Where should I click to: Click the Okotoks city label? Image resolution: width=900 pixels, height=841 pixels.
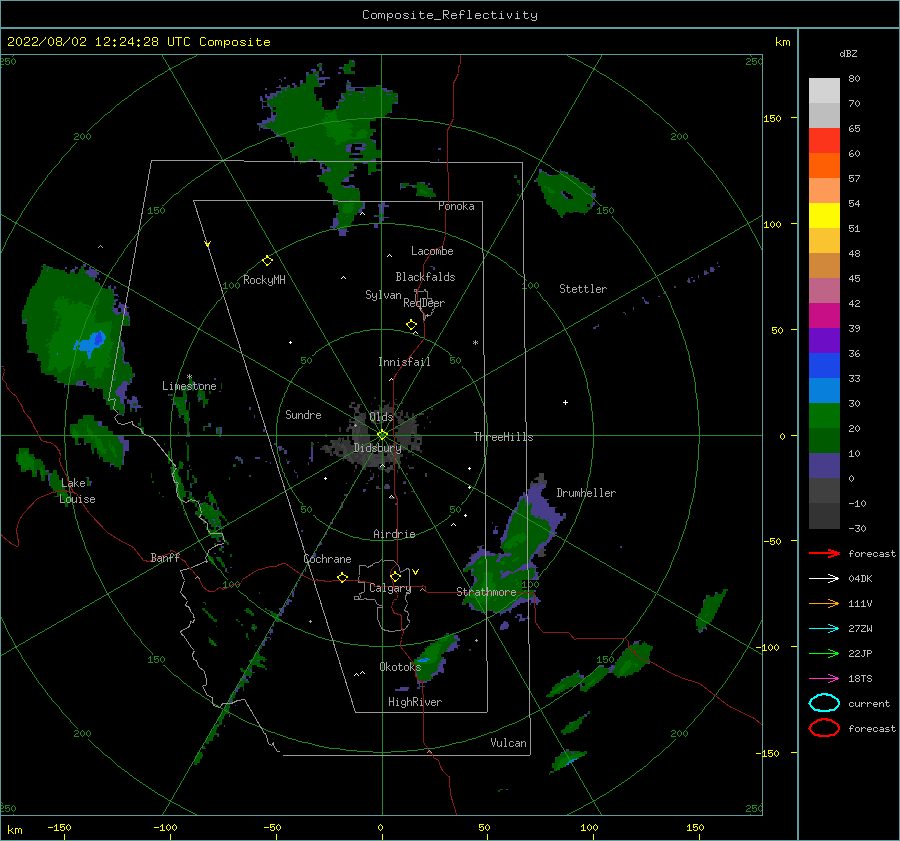(400, 666)
